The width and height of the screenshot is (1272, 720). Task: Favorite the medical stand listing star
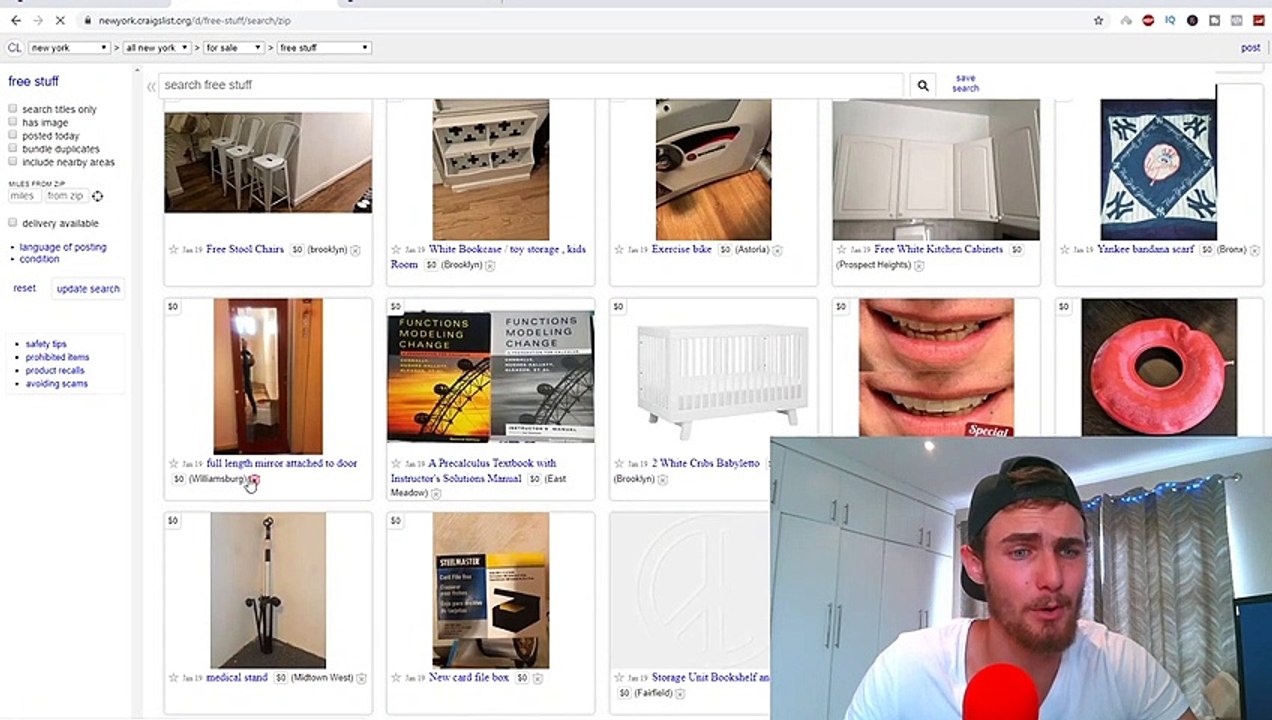tap(173, 678)
